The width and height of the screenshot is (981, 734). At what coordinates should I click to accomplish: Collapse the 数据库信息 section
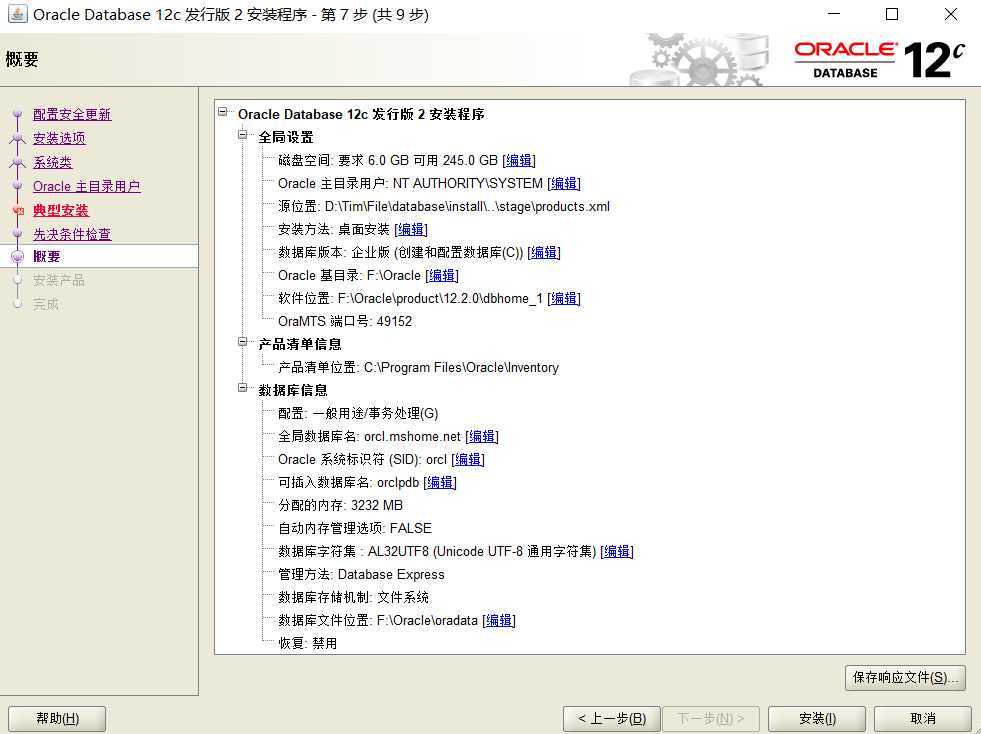(243, 389)
